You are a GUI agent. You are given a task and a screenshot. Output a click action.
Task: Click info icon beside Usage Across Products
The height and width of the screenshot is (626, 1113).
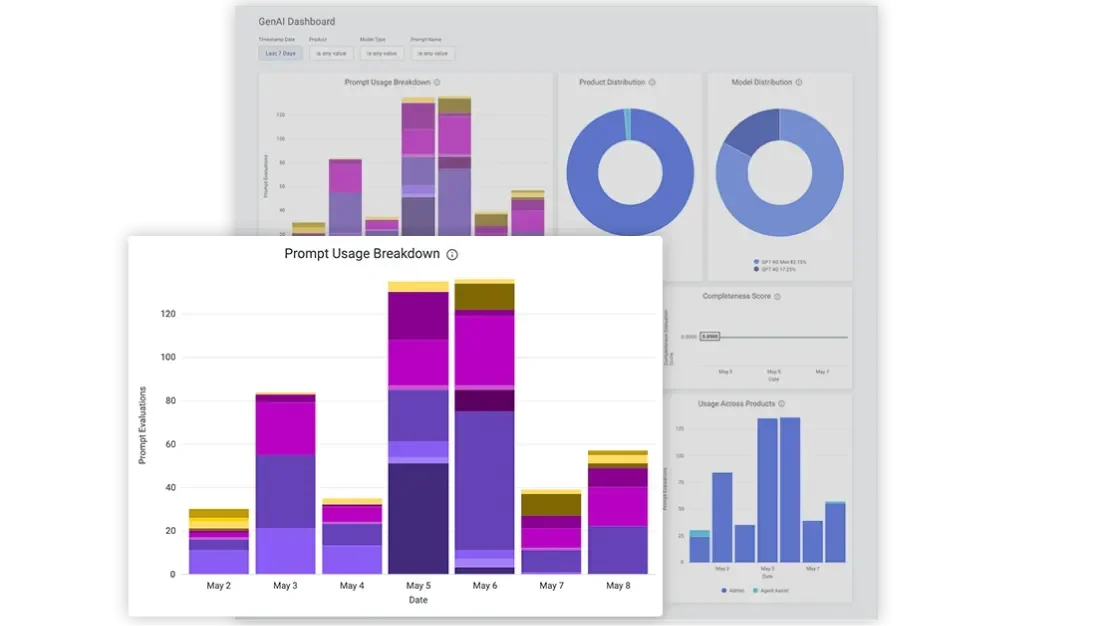pyautogui.click(x=781, y=404)
